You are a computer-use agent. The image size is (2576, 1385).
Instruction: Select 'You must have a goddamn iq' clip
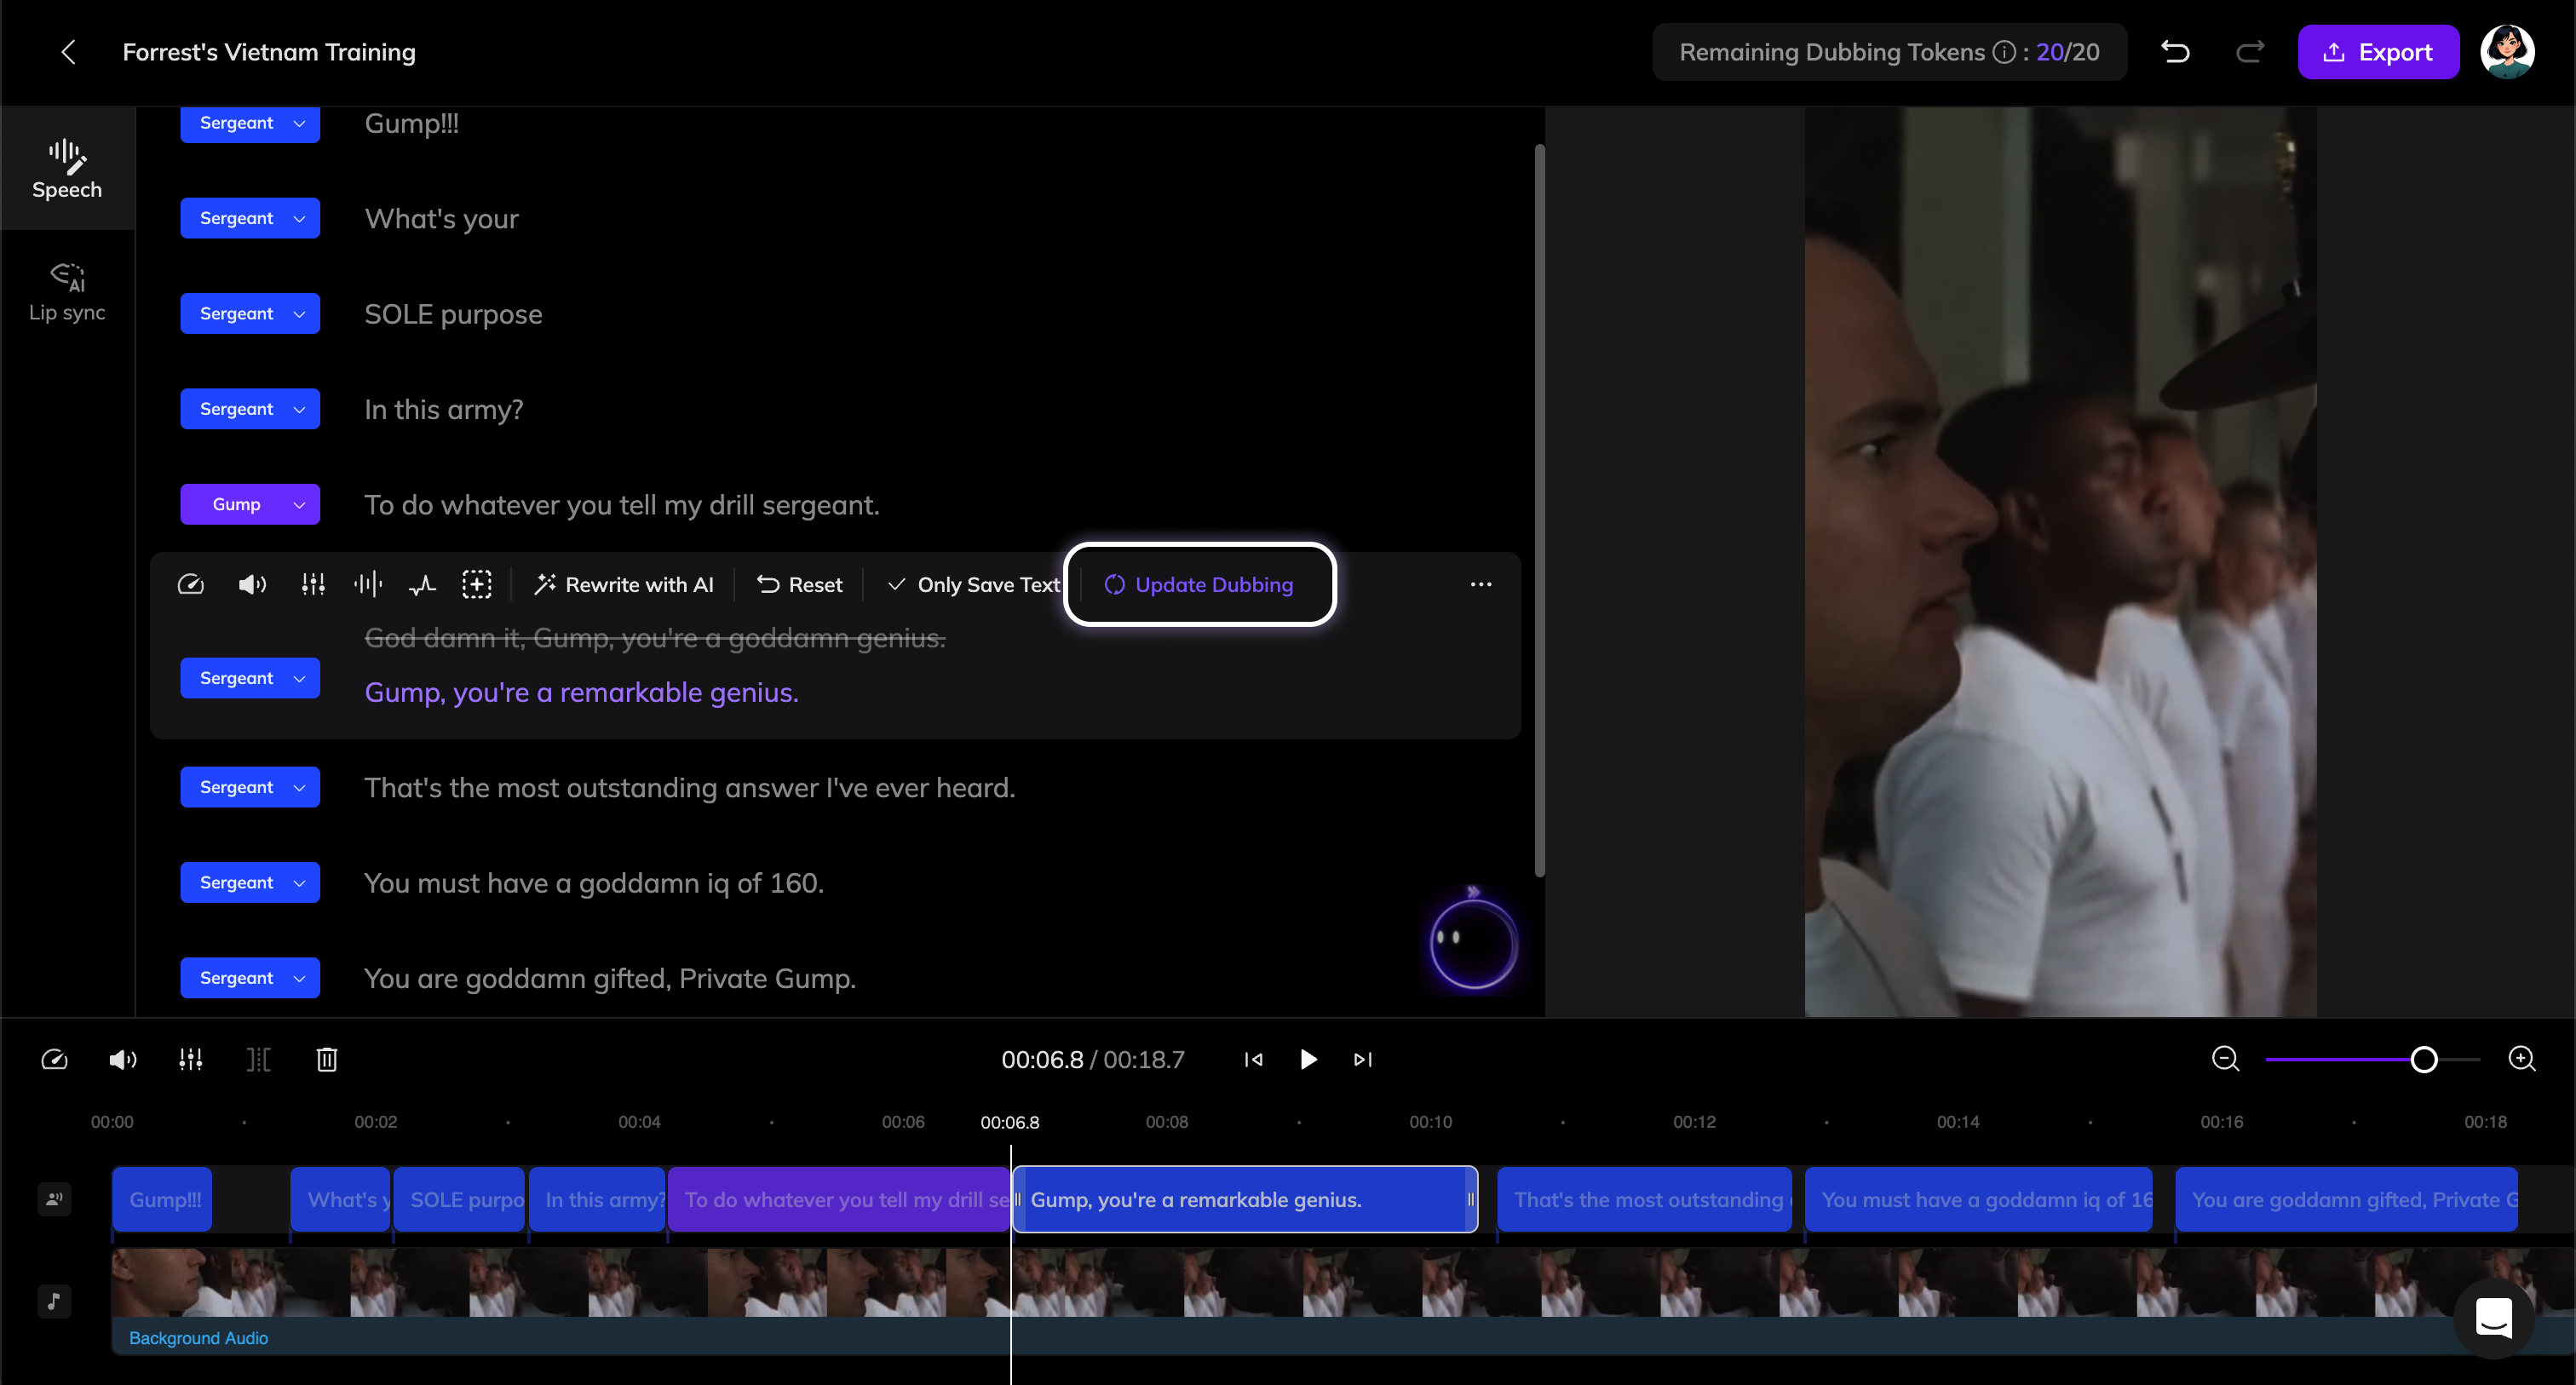click(1978, 1199)
